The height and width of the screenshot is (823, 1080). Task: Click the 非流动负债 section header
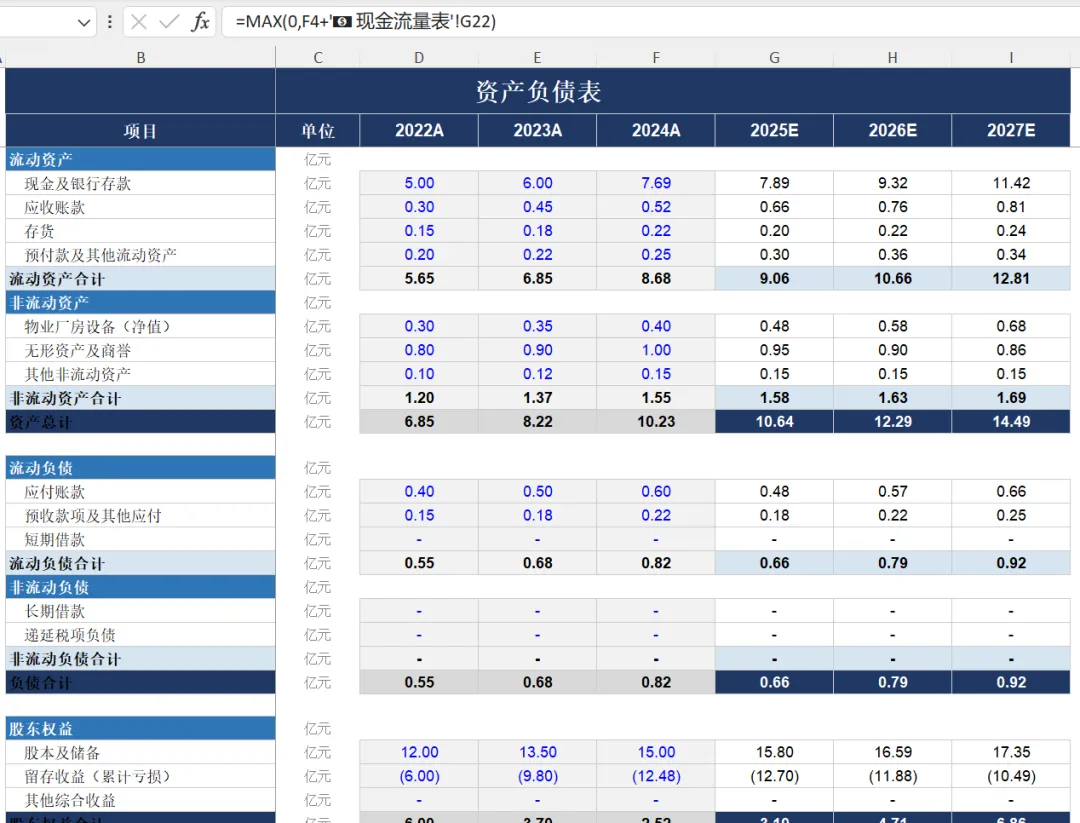(x=141, y=587)
